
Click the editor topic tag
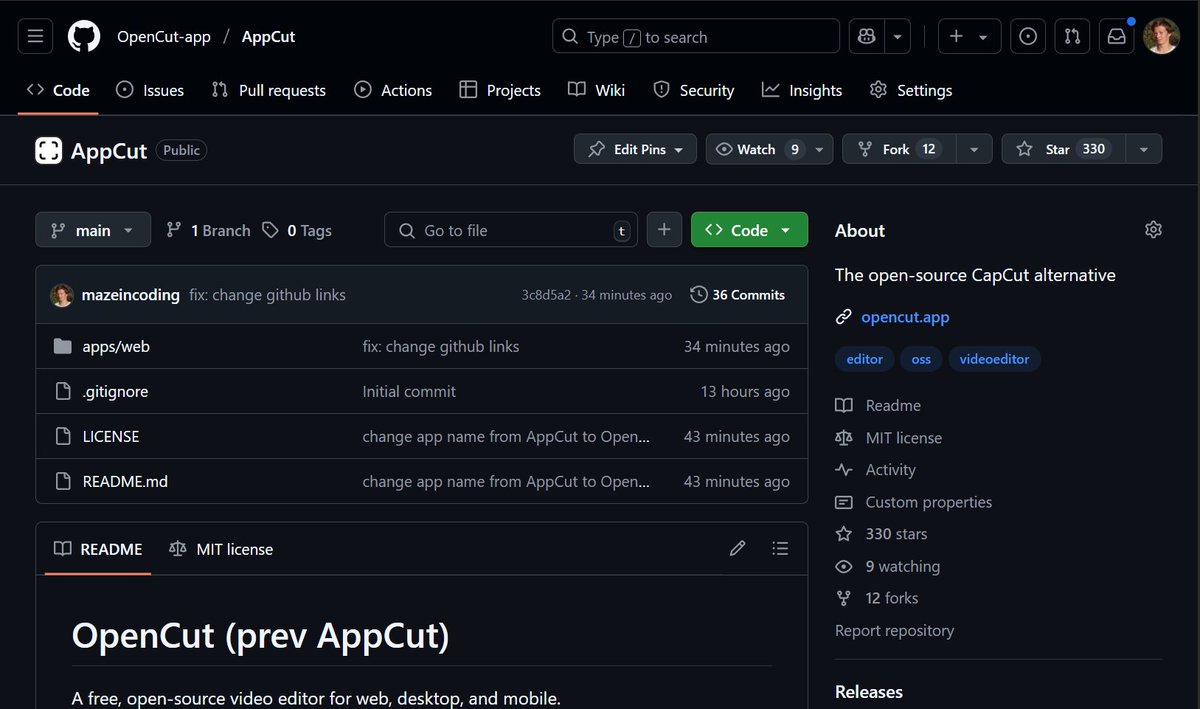click(x=864, y=358)
